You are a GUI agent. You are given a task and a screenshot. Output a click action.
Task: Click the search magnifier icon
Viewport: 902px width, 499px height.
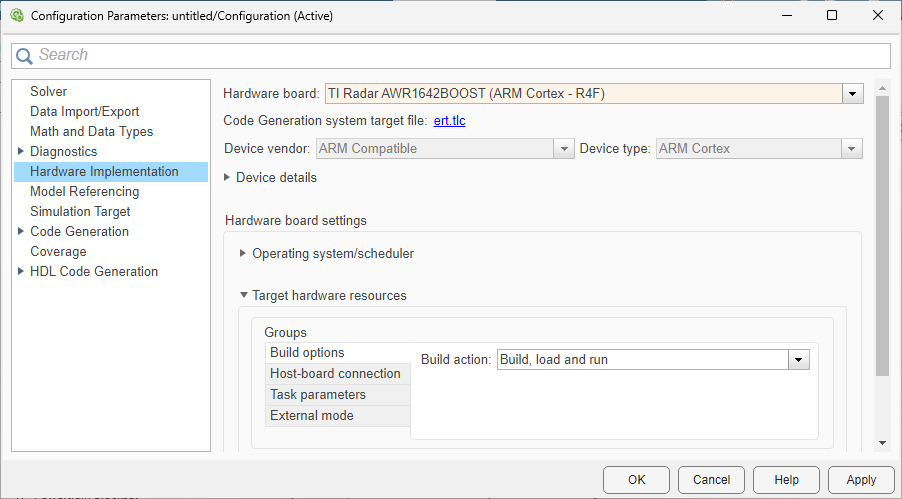coord(25,56)
